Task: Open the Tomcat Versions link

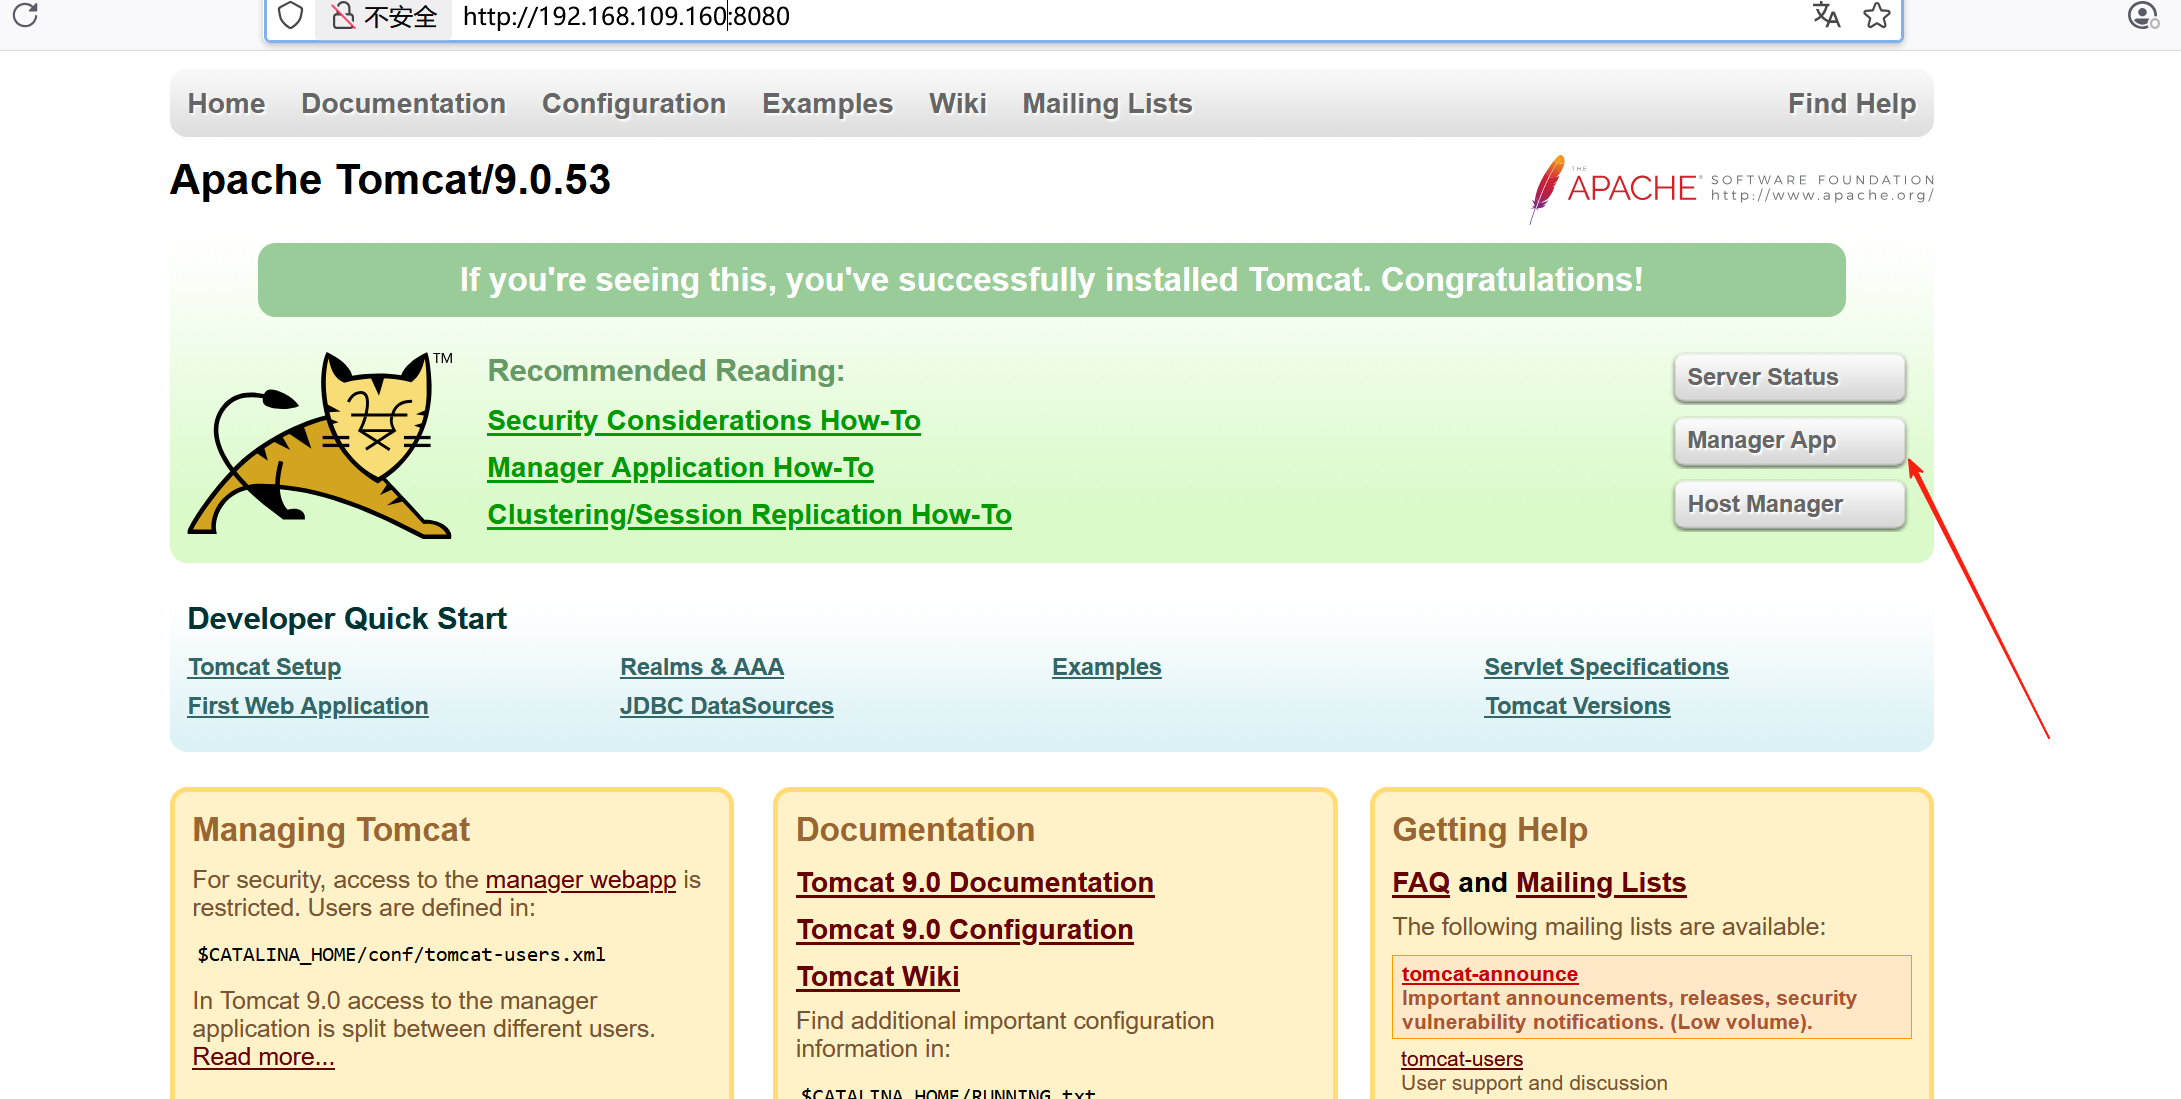Action: point(1577,706)
